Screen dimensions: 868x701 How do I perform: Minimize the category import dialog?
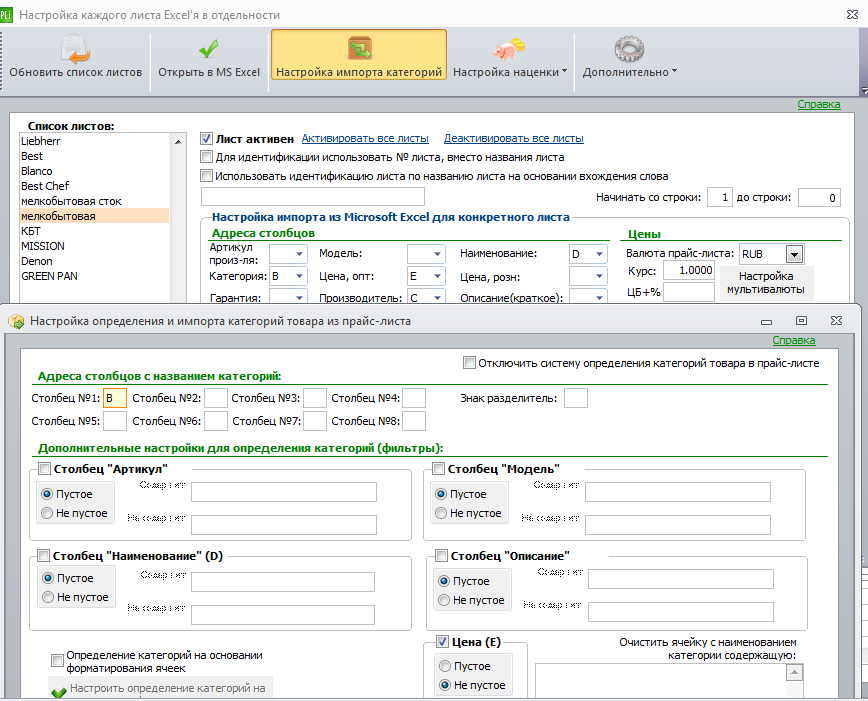tap(766, 322)
